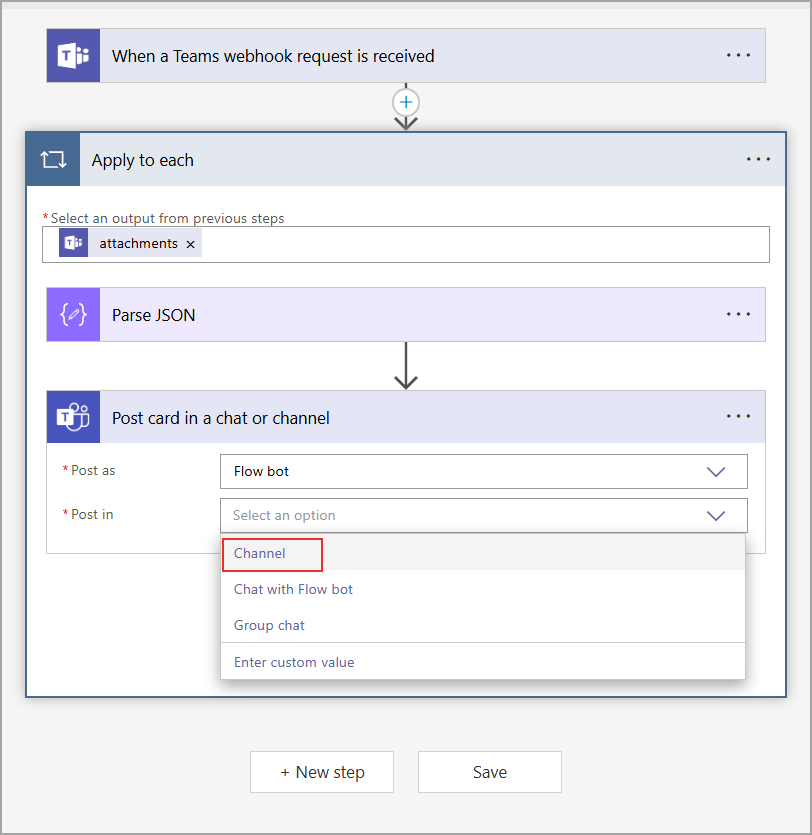Expand the Post in dropdown
Screen dimensions: 812x835
tap(716, 515)
